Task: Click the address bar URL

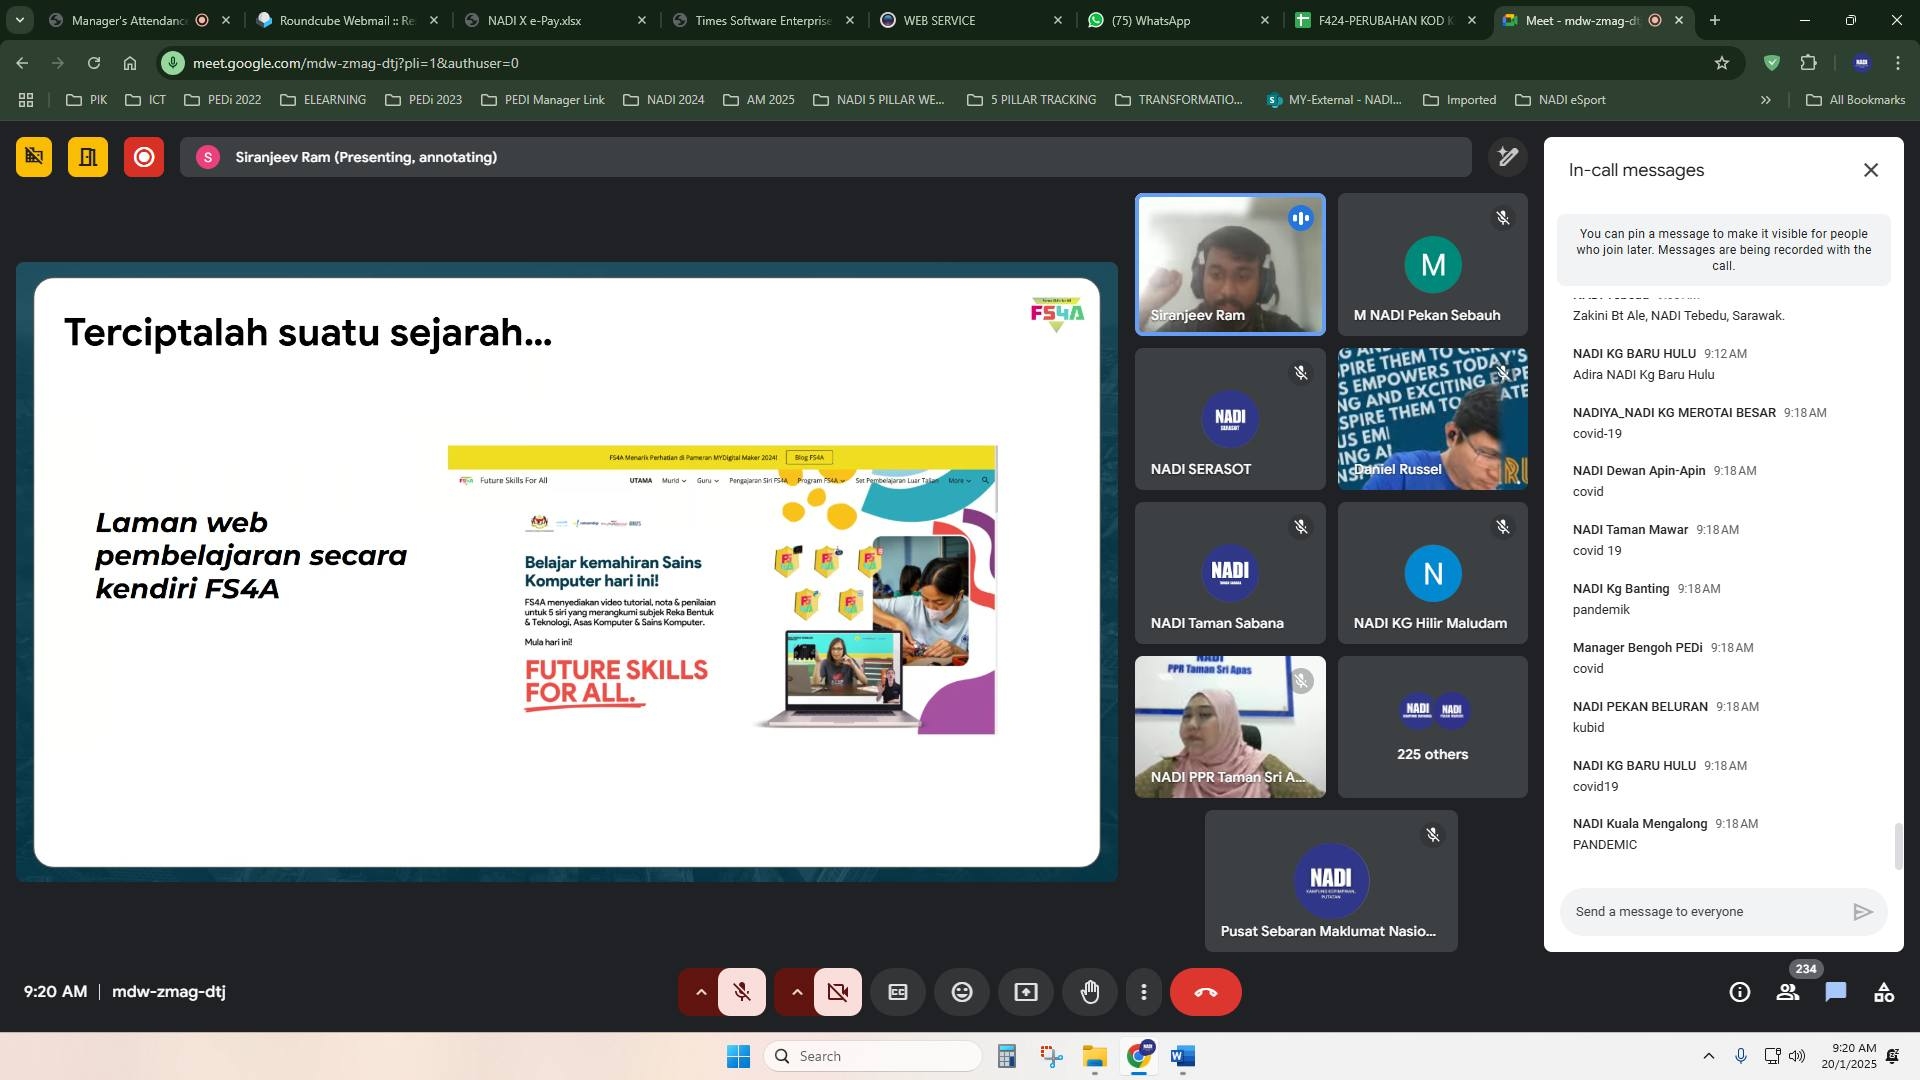Action: (355, 63)
